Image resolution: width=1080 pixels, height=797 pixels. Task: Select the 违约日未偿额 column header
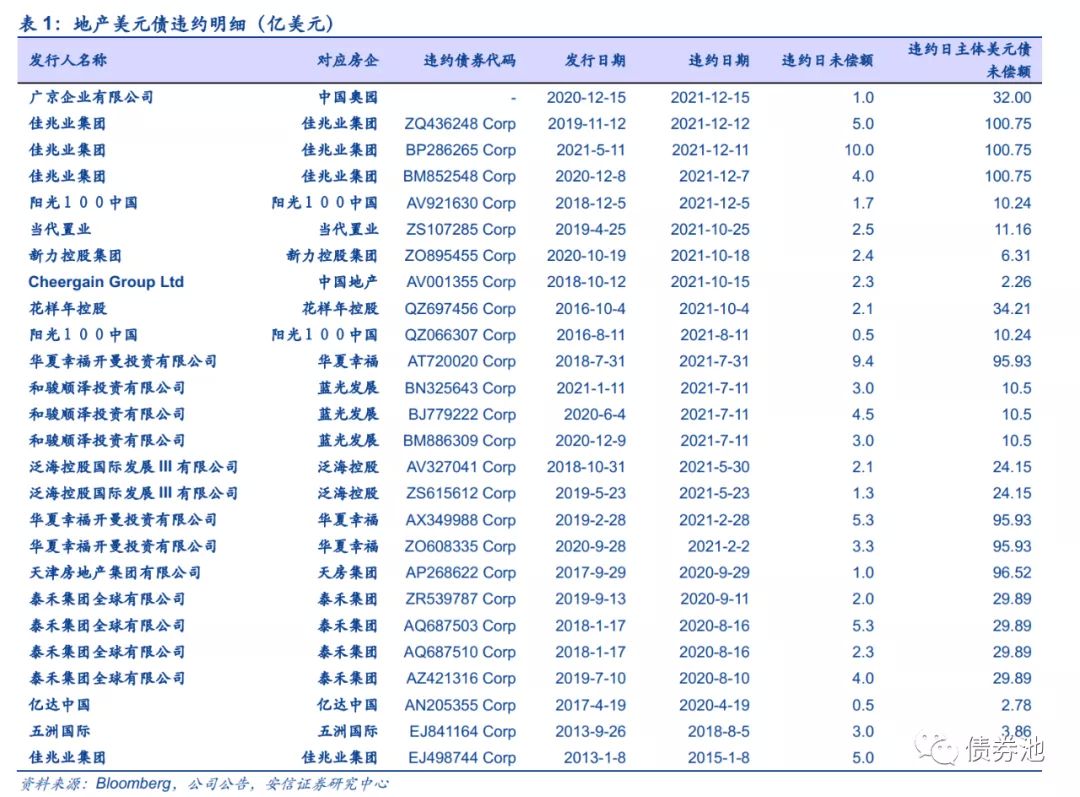827,60
